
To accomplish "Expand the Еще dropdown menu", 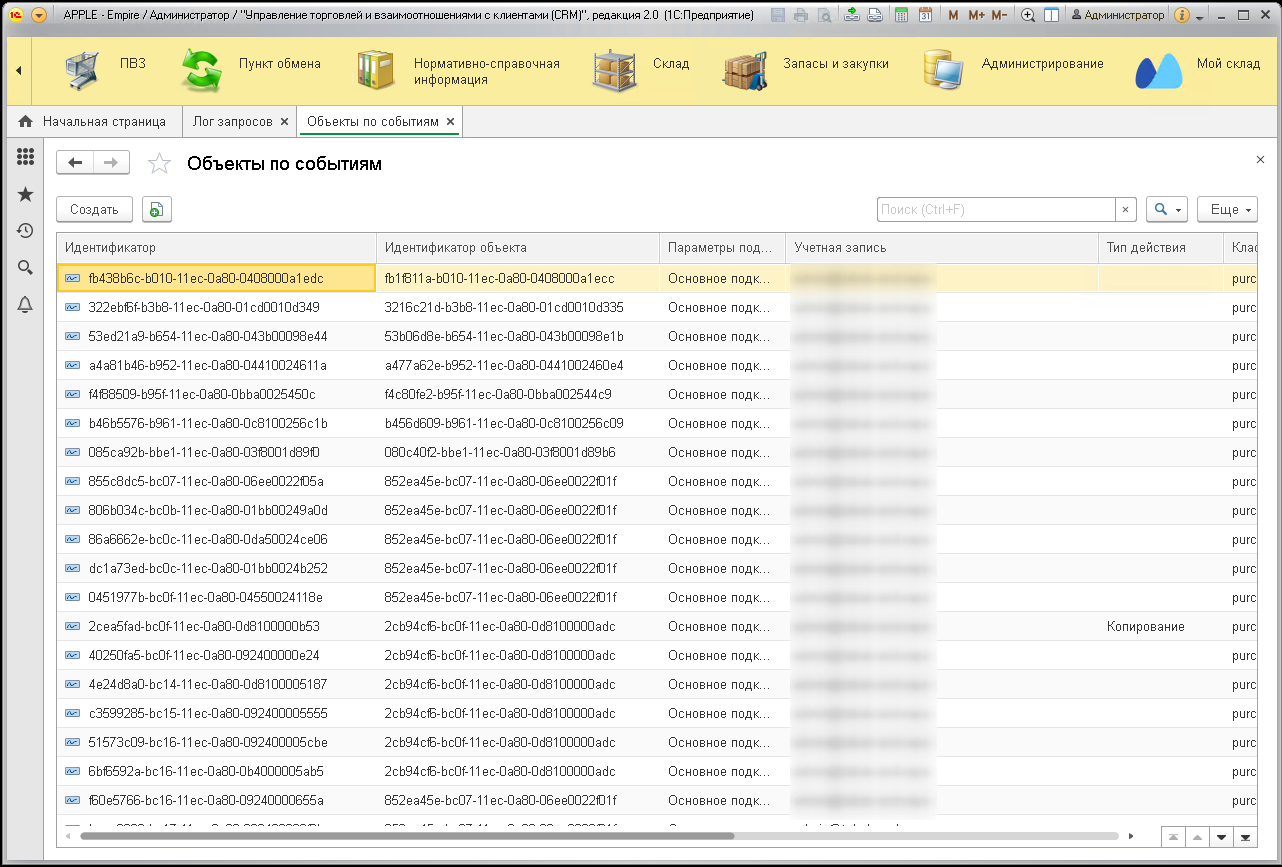I will coord(1226,209).
